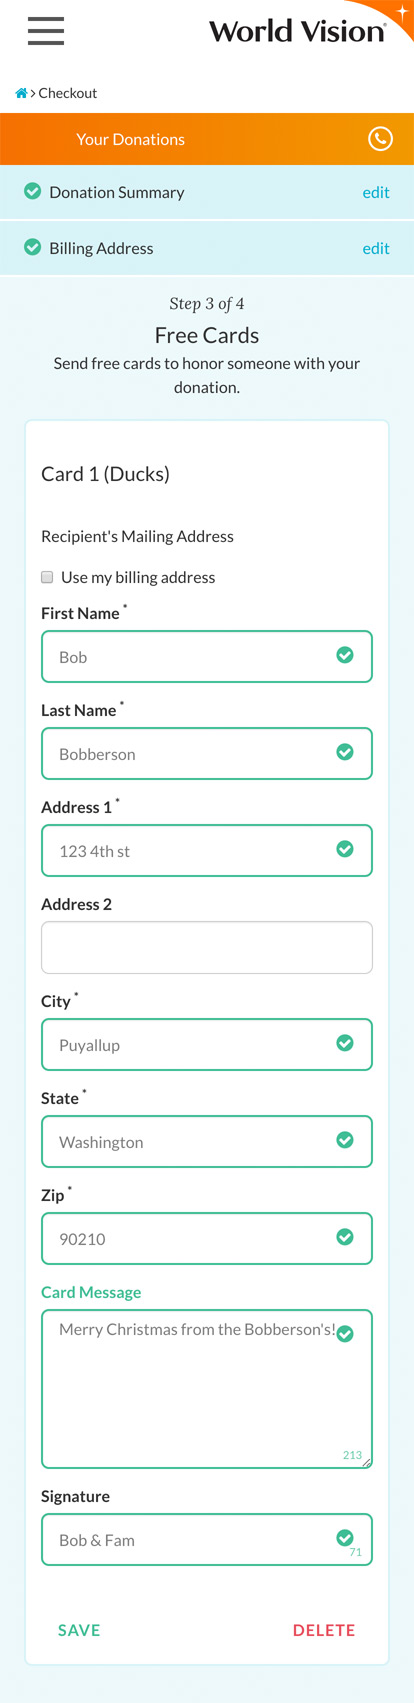Click the Checkout breadcrumb item
Screen dimensions: 414x1703
[68, 93]
